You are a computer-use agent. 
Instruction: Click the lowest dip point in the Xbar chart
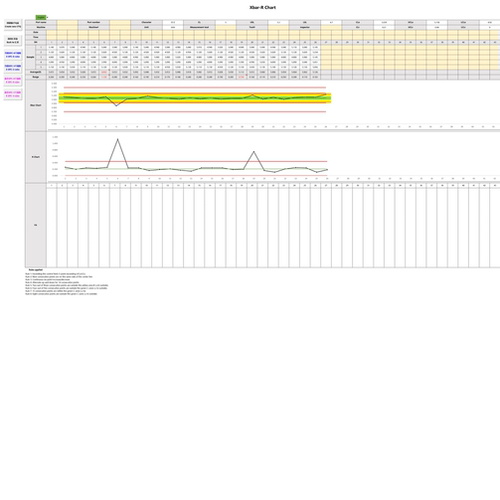coord(116,106)
